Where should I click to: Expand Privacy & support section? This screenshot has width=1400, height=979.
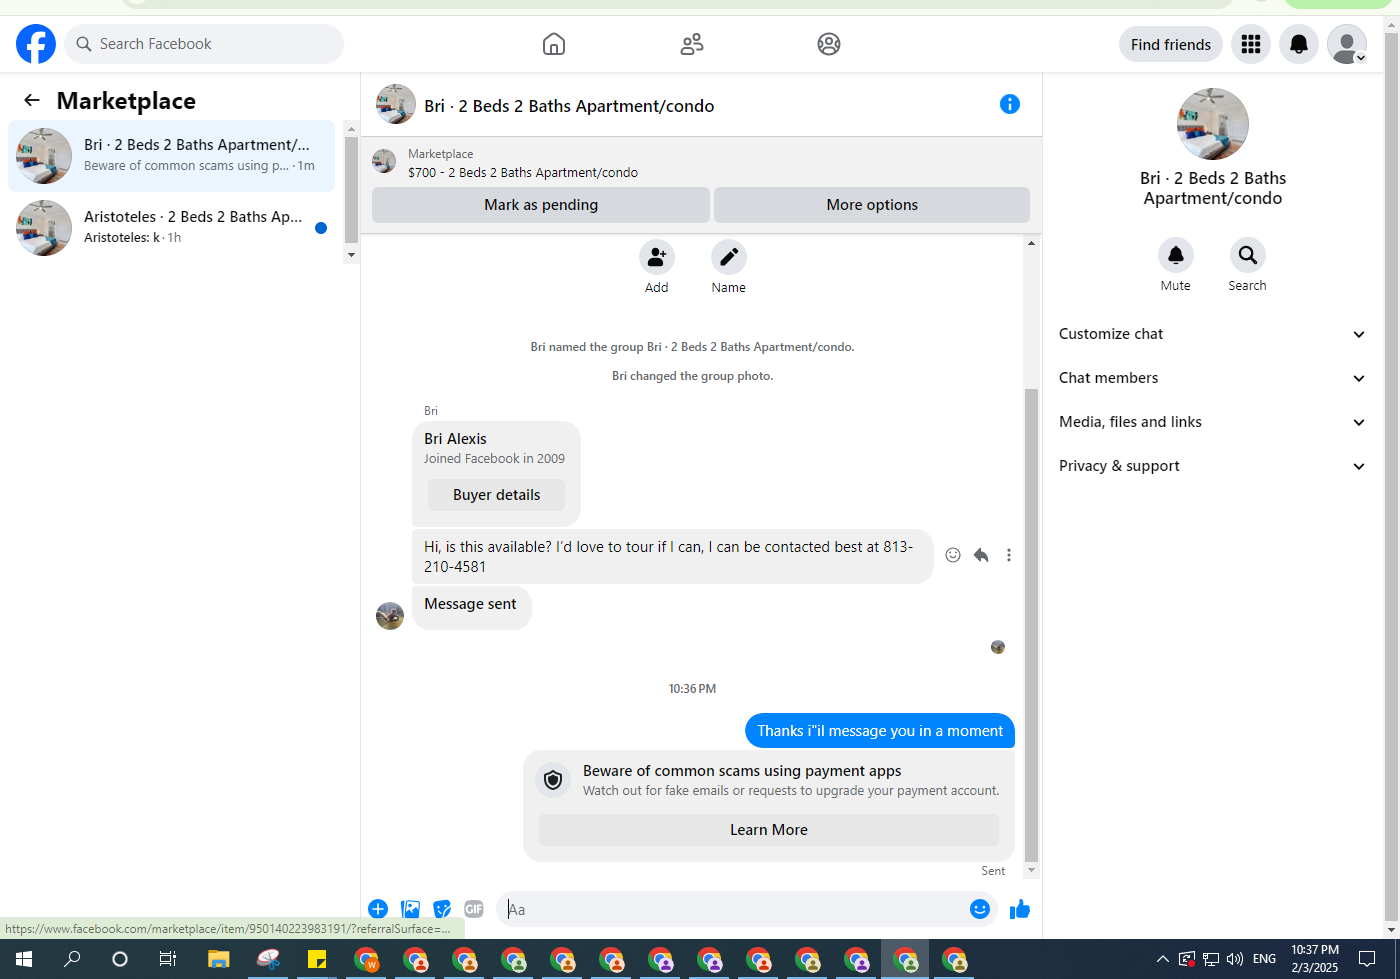click(x=1212, y=466)
